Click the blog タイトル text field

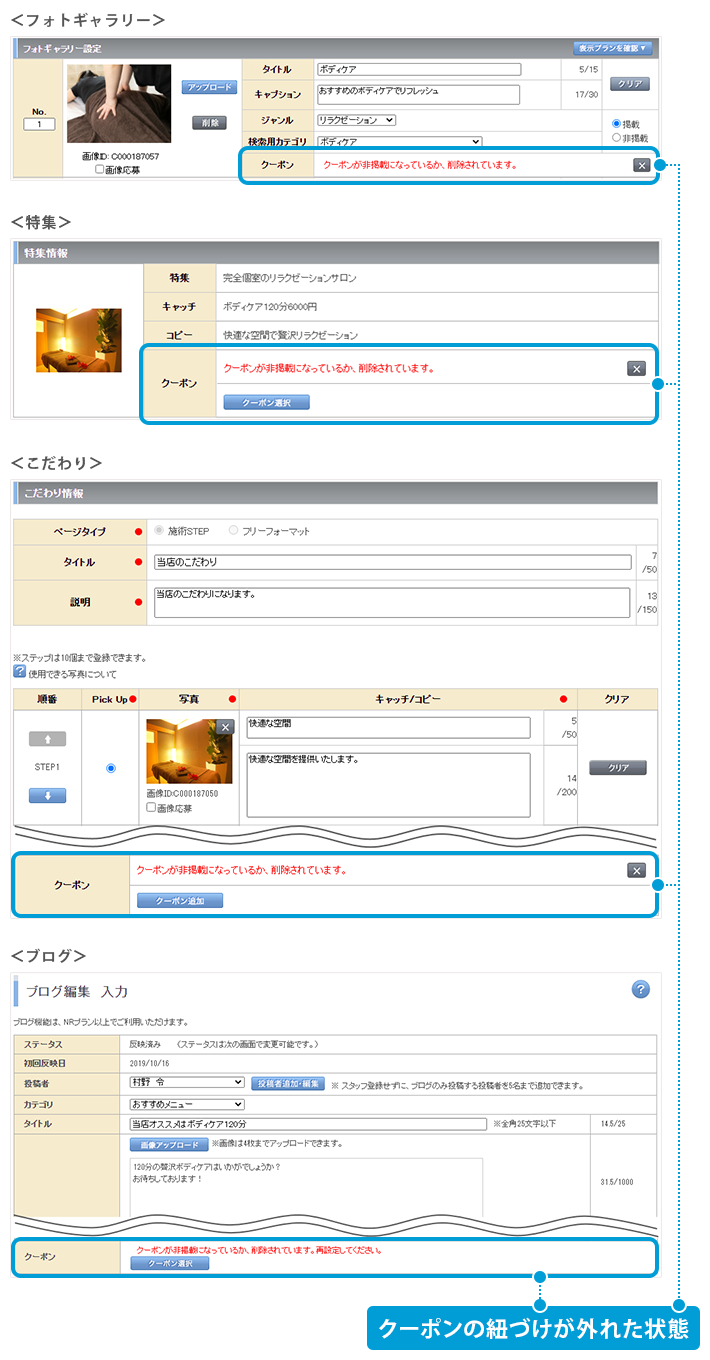[x=308, y=1124]
